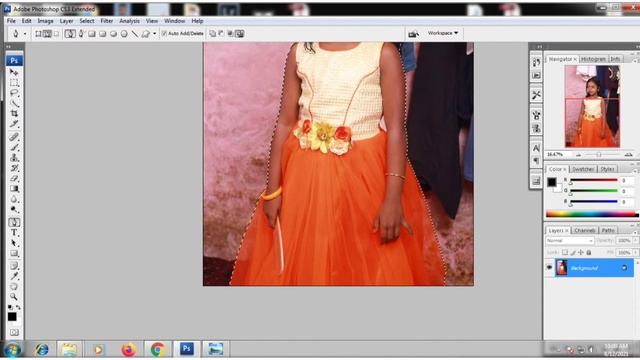The height and width of the screenshot is (360, 640).
Task: Toggle the Paths mode button
Action: coord(47,34)
